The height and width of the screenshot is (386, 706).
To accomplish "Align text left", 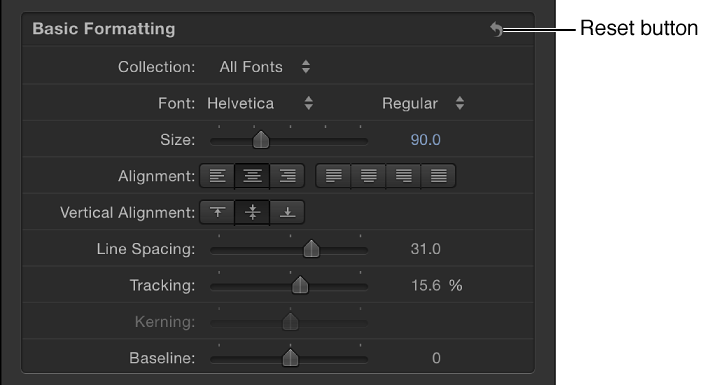I will click(217, 176).
